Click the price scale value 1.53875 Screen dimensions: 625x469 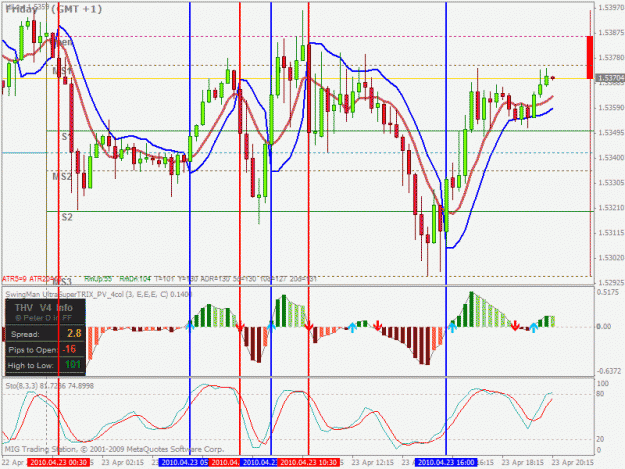pos(610,32)
